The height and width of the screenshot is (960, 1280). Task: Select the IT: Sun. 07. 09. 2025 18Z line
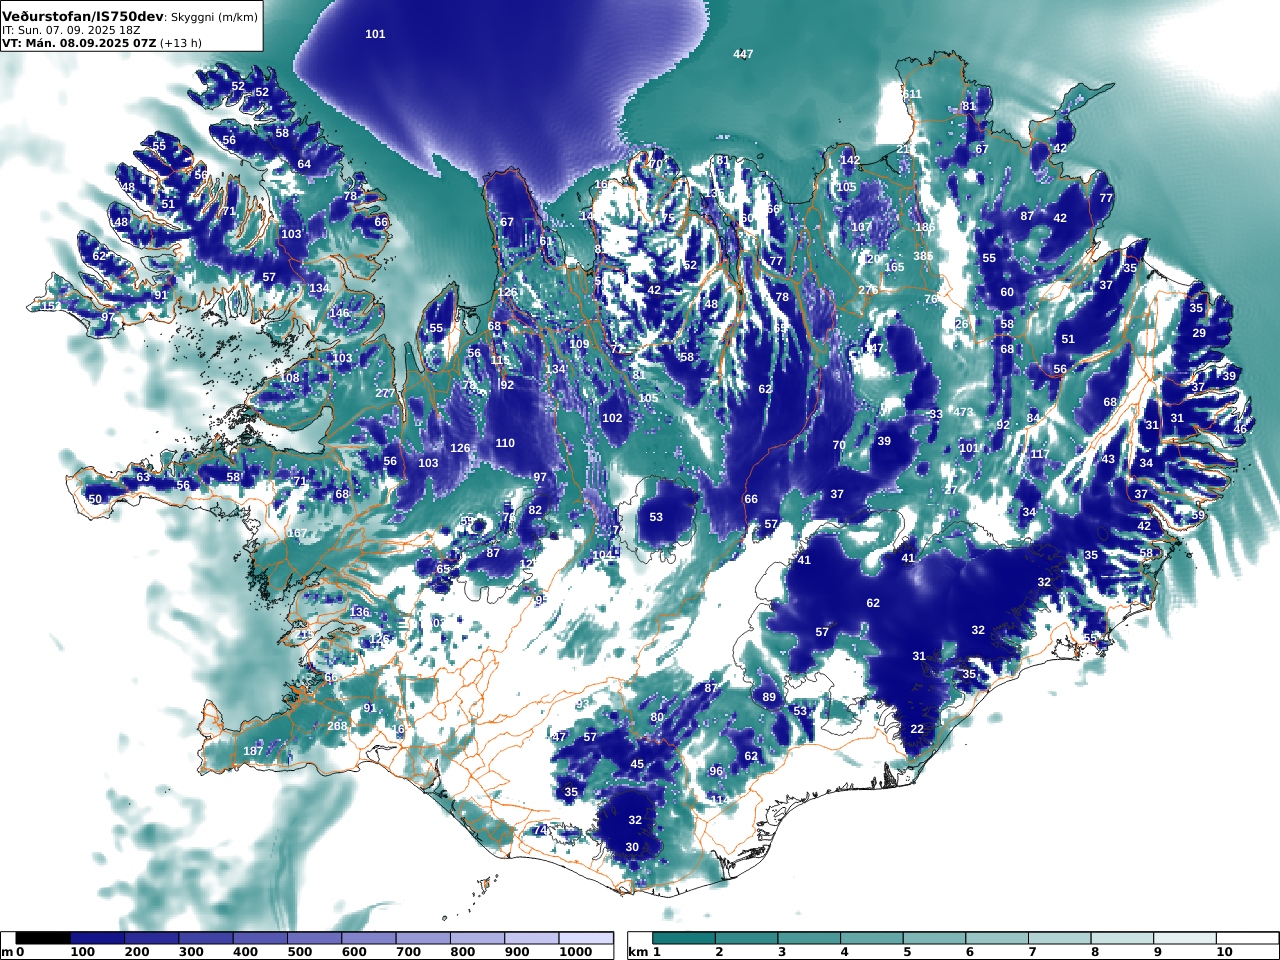point(71,30)
